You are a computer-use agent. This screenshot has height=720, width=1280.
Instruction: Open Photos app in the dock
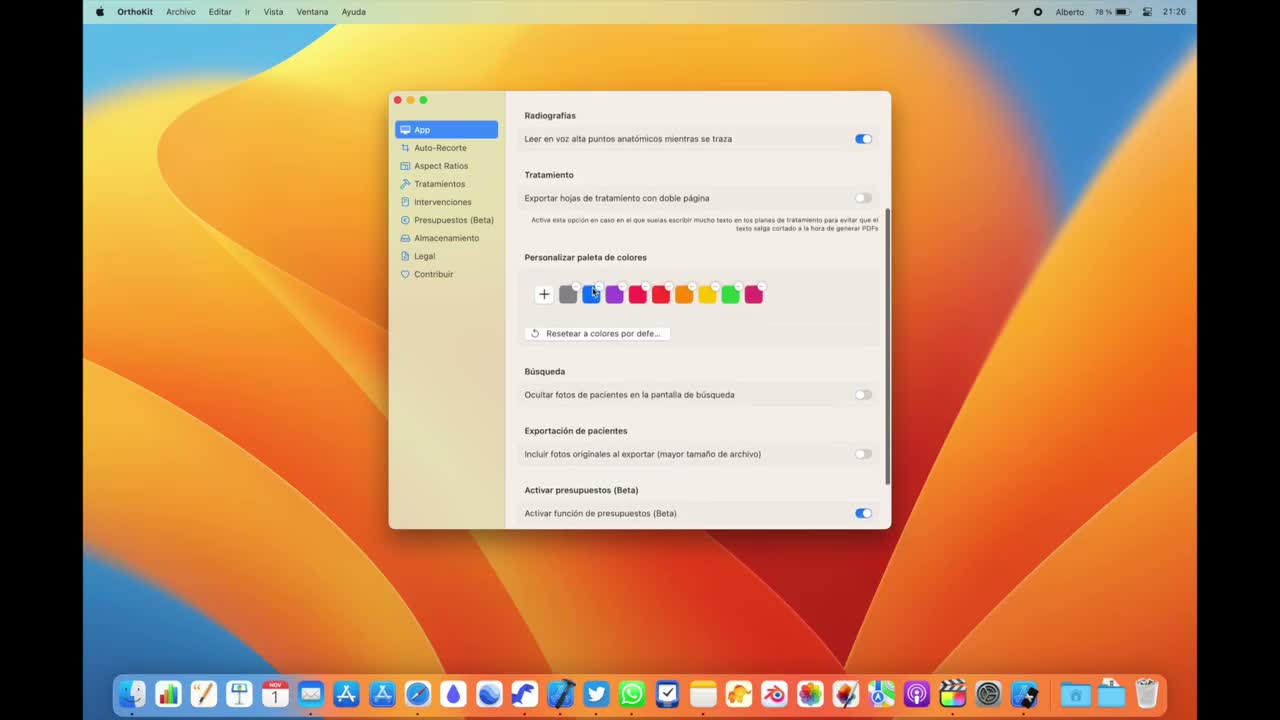pyautogui.click(x=810, y=693)
